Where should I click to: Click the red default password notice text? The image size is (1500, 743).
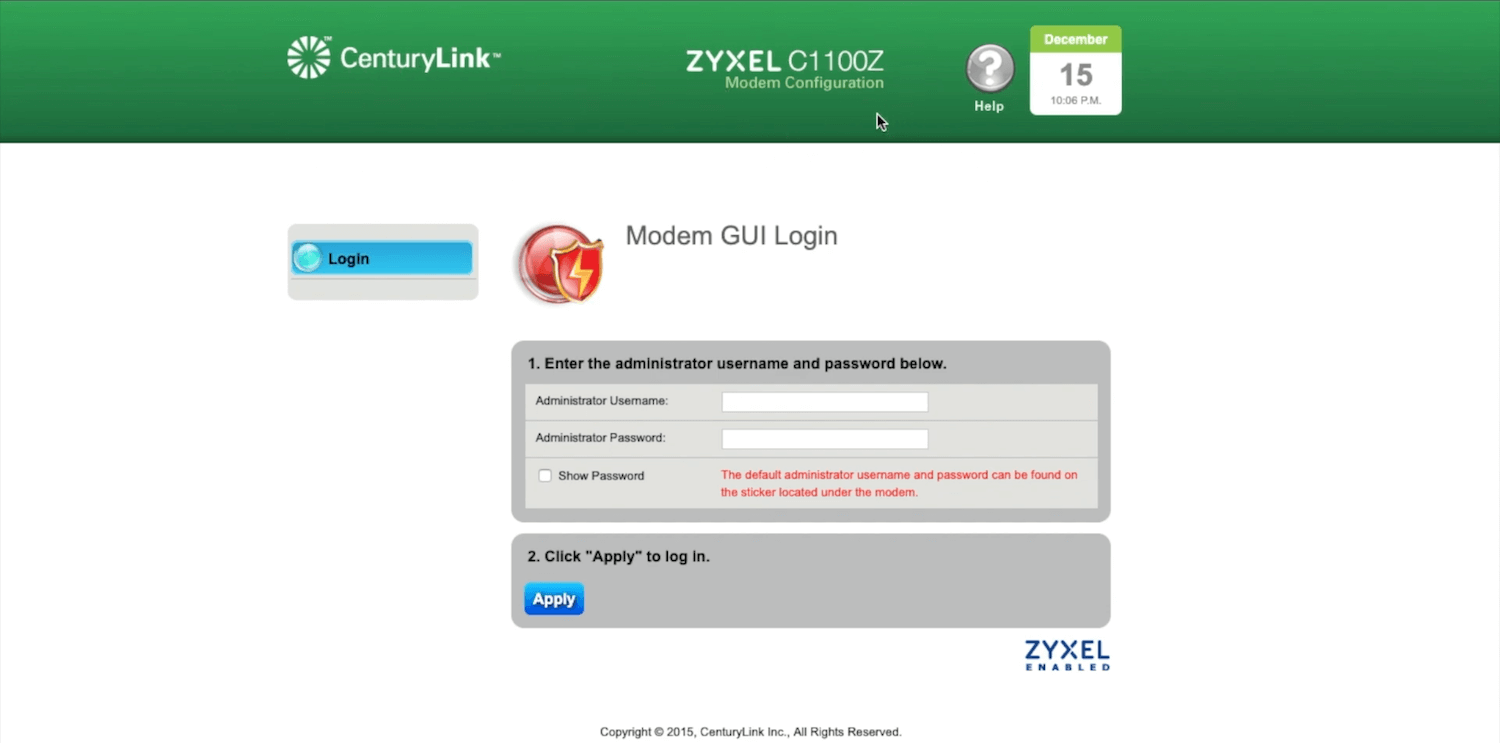click(899, 484)
